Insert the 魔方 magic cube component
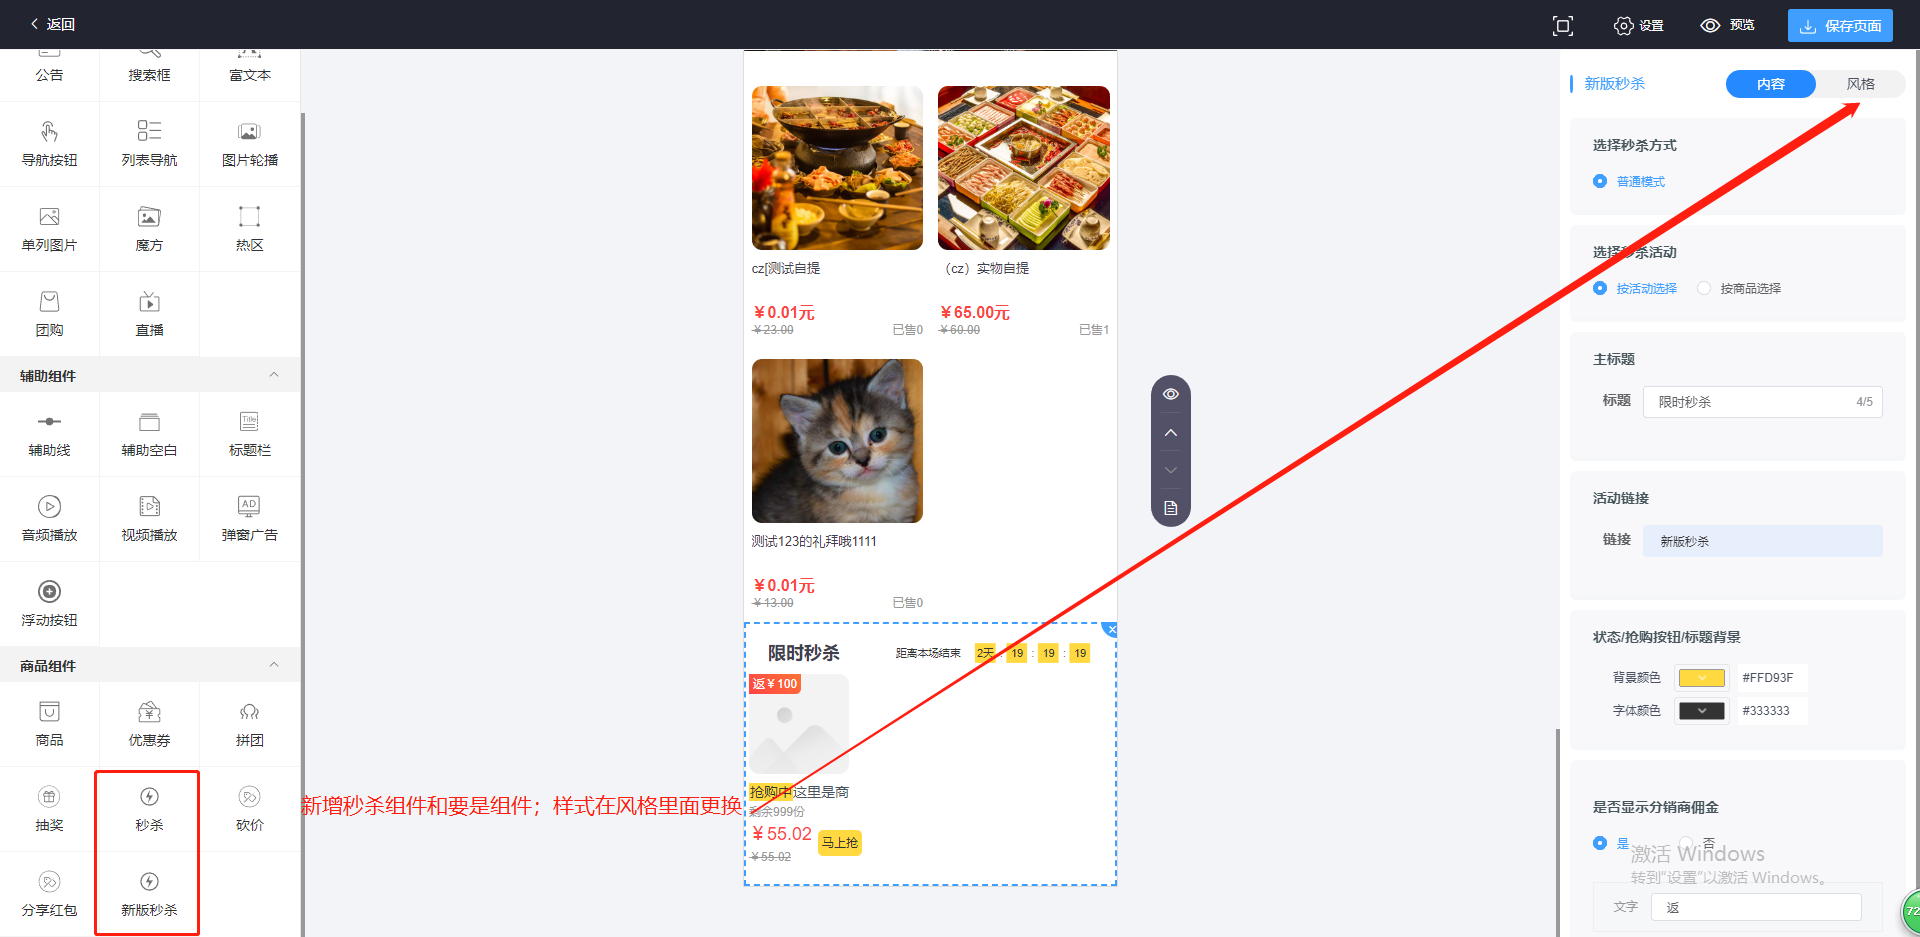Viewport: 1920px width, 937px height. [149, 229]
